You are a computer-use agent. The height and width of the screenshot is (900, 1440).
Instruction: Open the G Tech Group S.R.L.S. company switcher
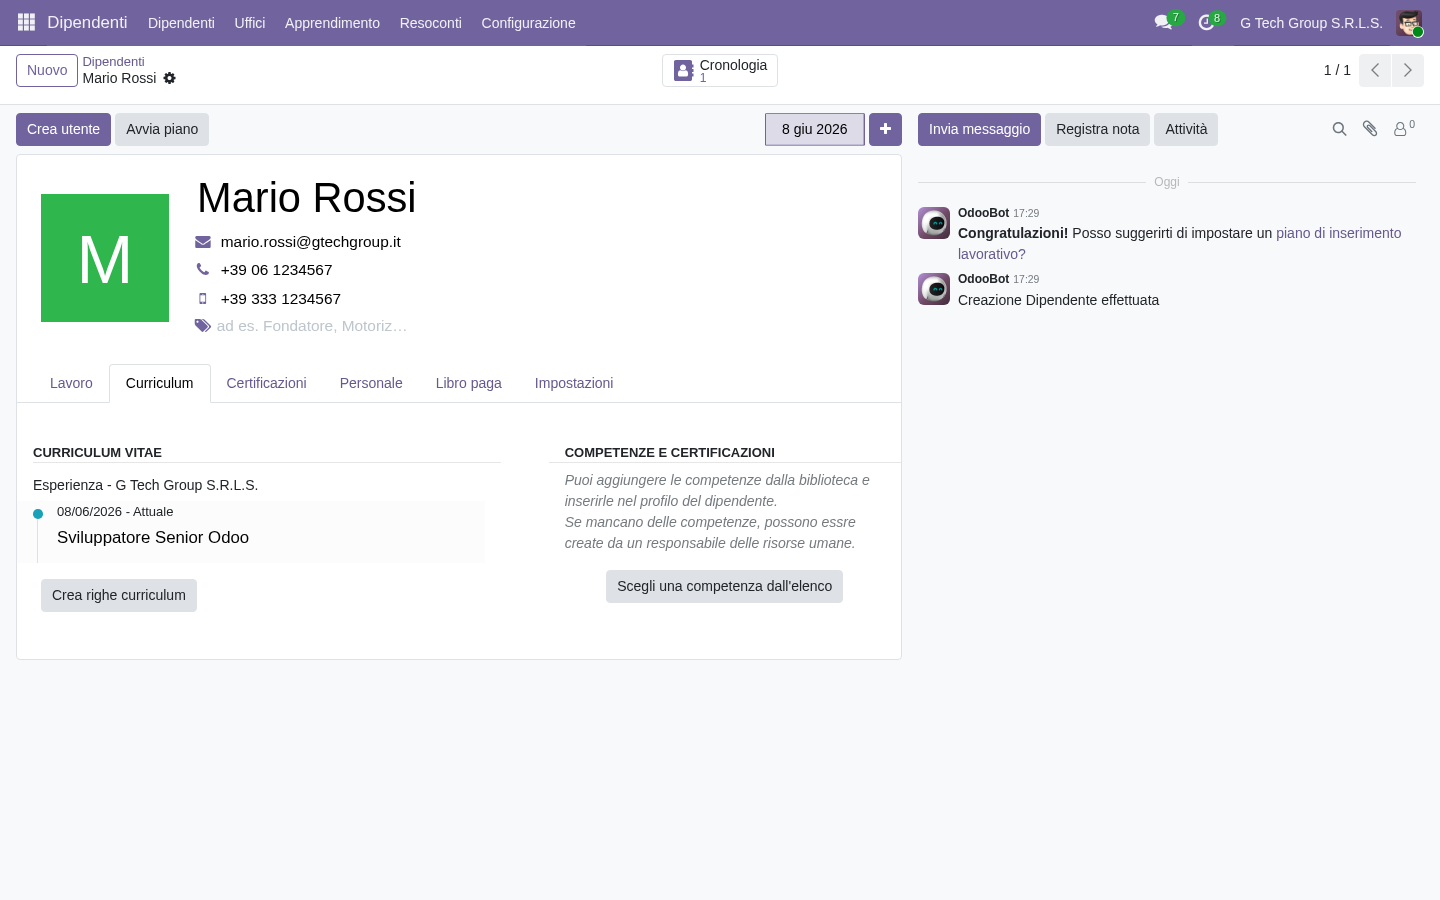pyautogui.click(x=1311, y=23)
